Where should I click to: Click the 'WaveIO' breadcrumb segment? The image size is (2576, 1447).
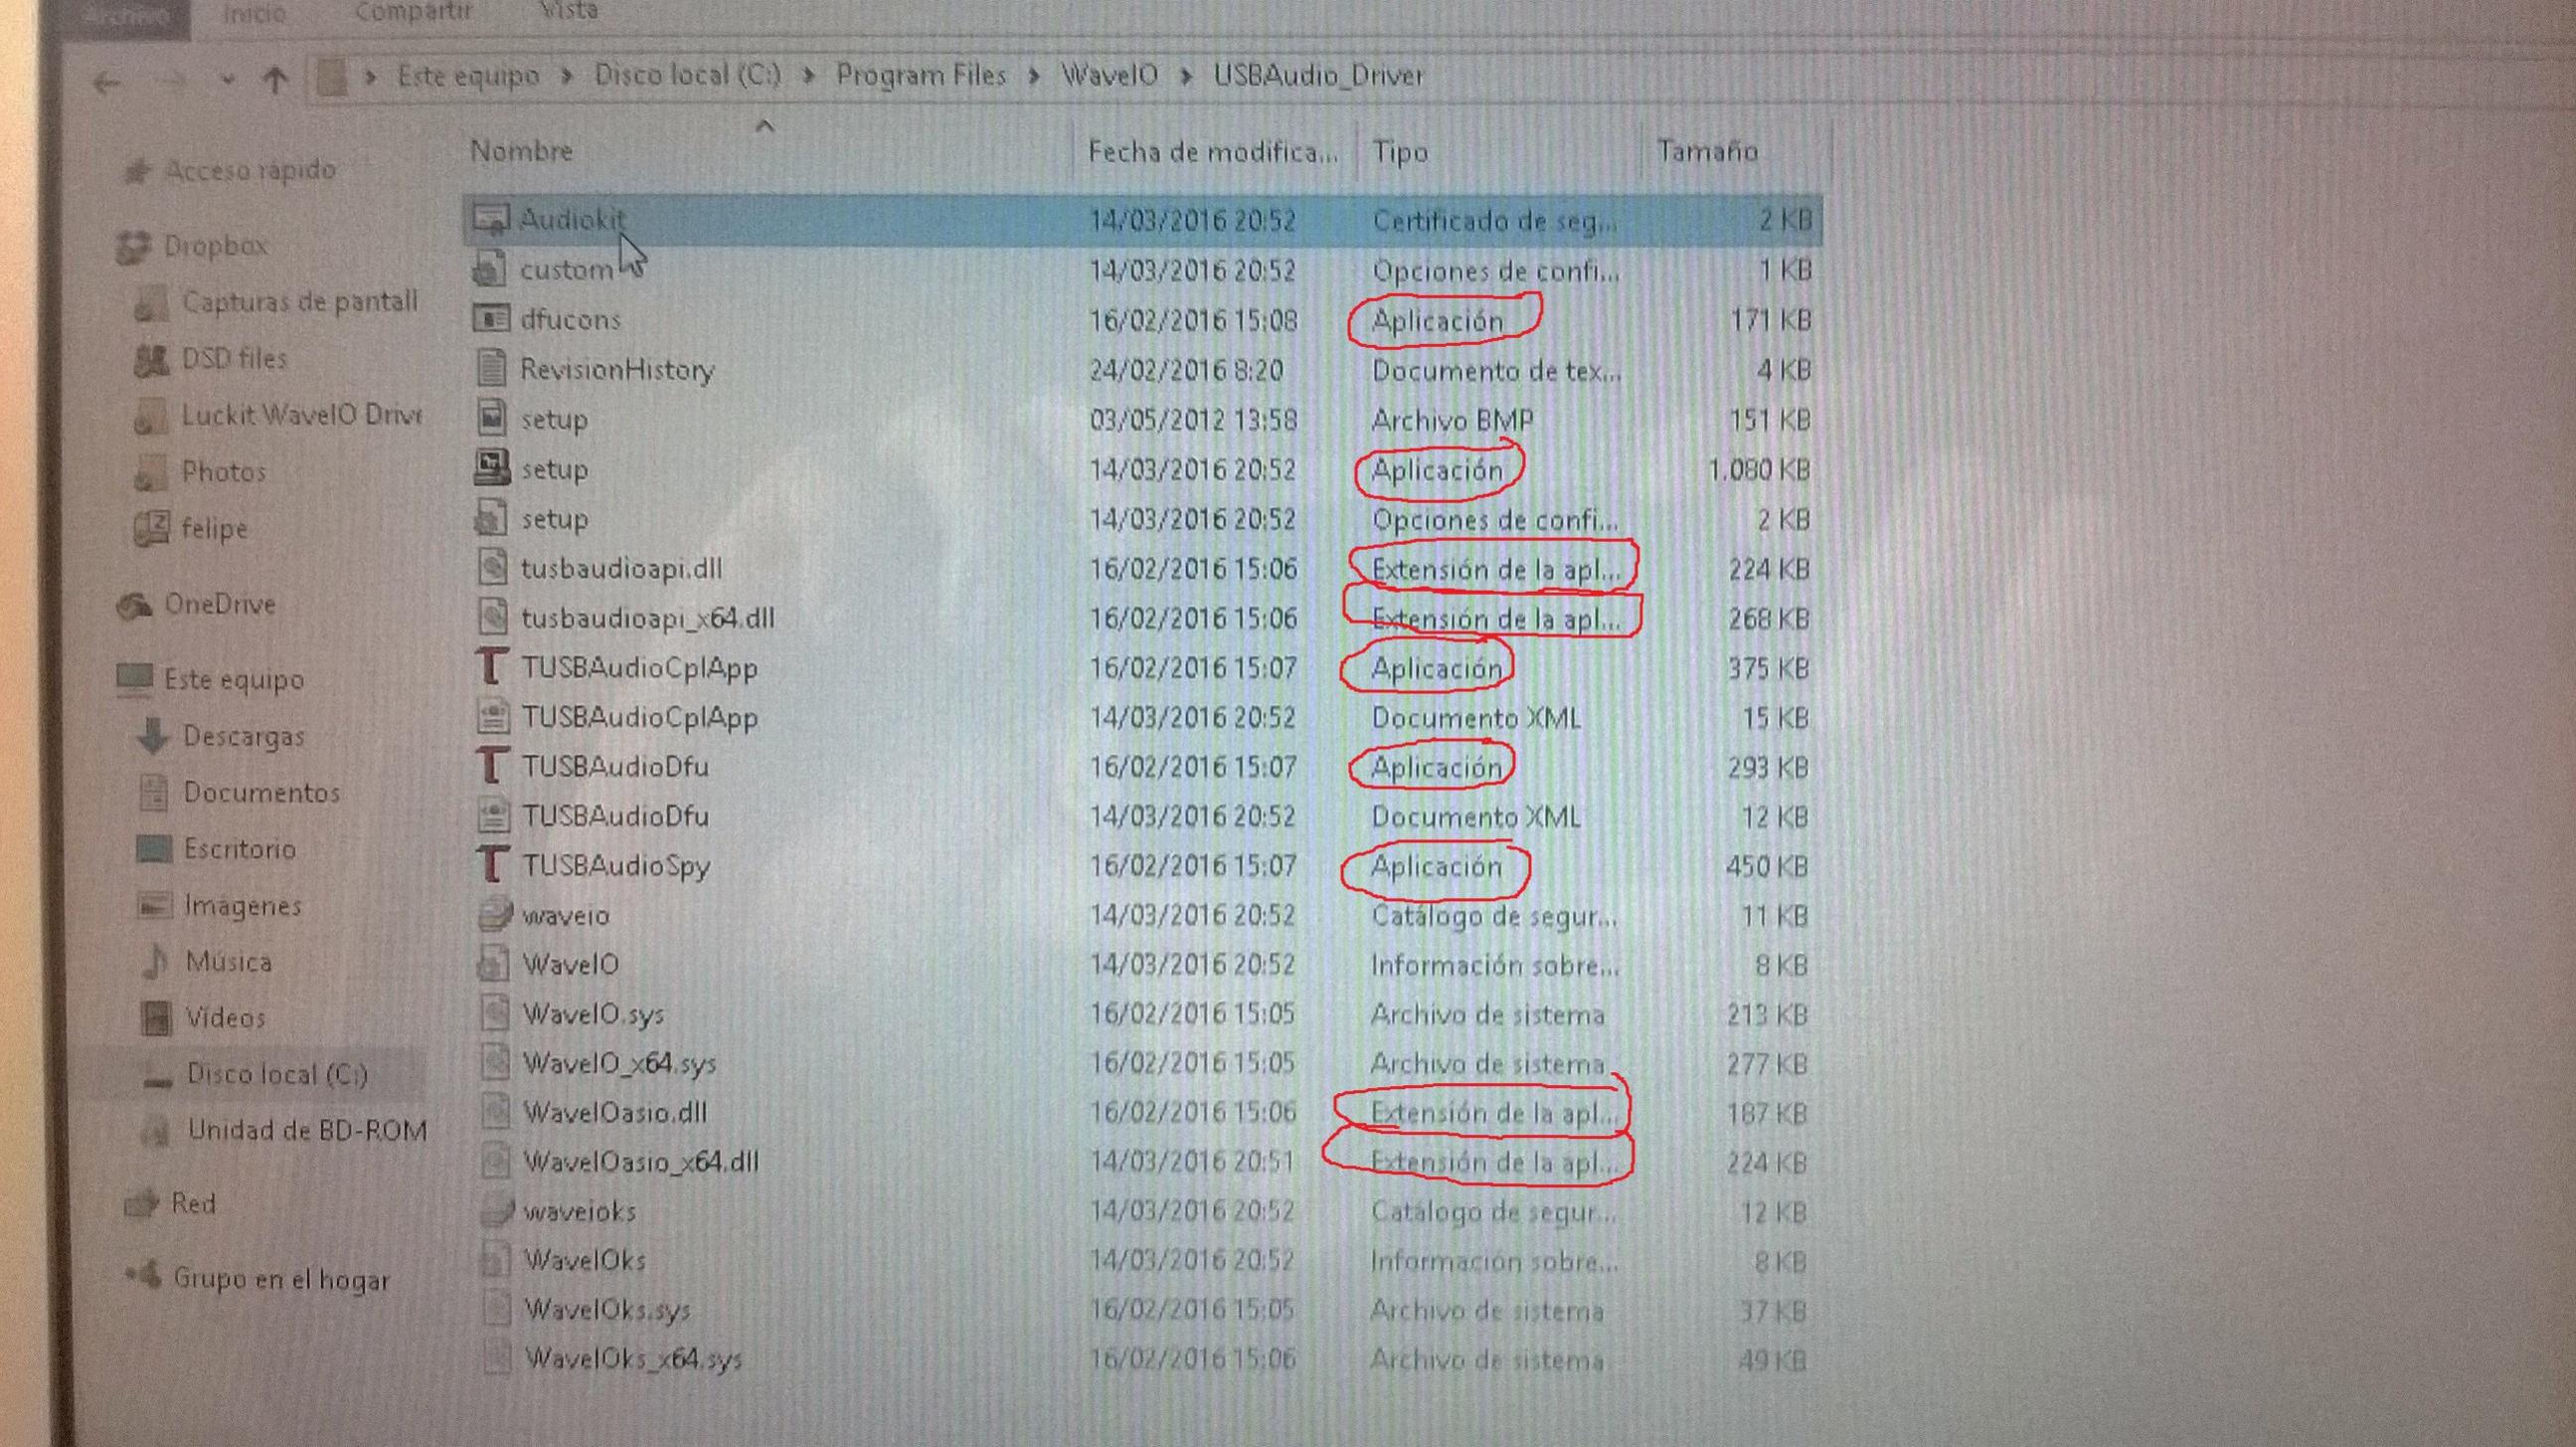pos(1109,75)
